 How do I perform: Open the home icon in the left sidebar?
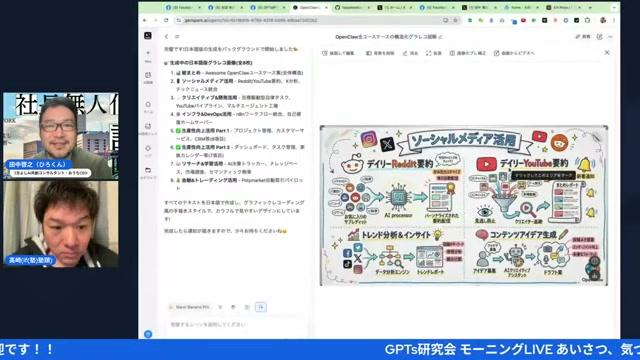pyautogui.click(x=148, y=104)
